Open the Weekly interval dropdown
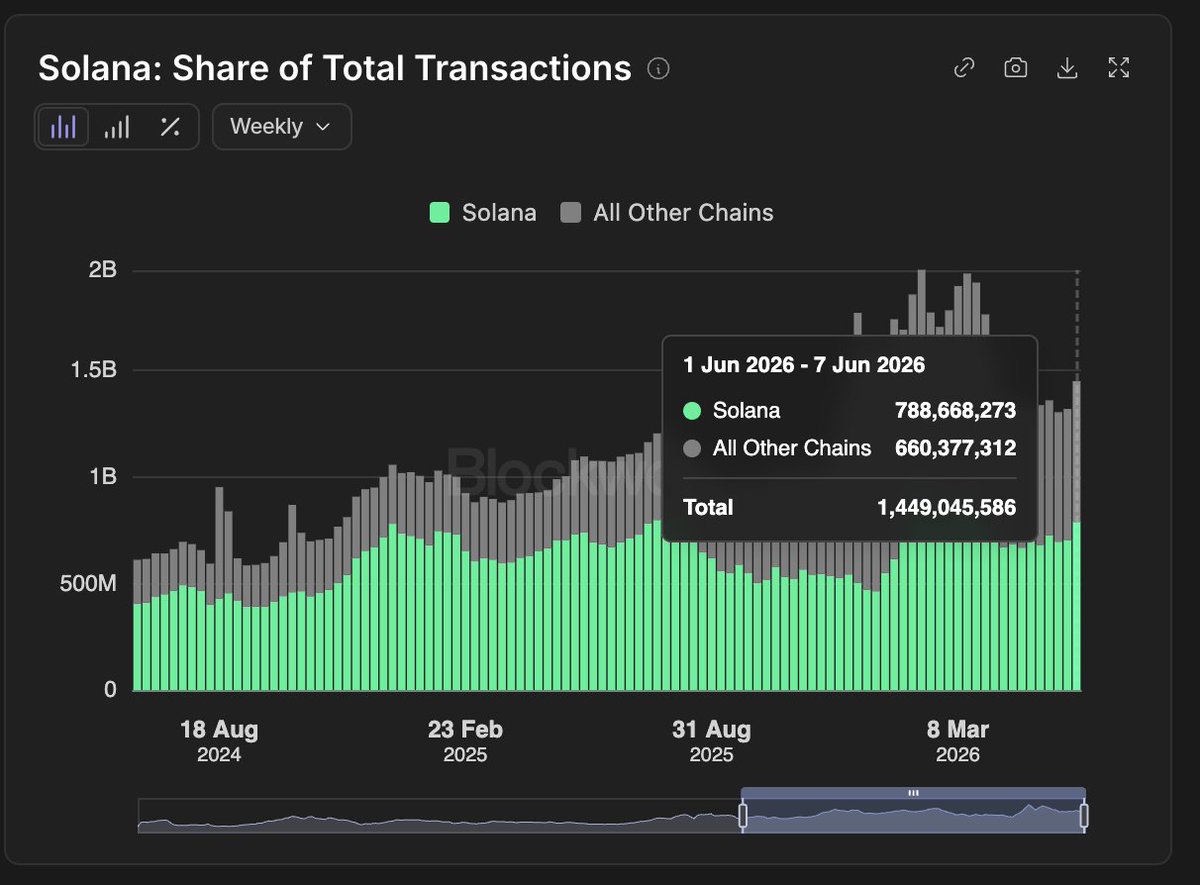 (281, 127)
